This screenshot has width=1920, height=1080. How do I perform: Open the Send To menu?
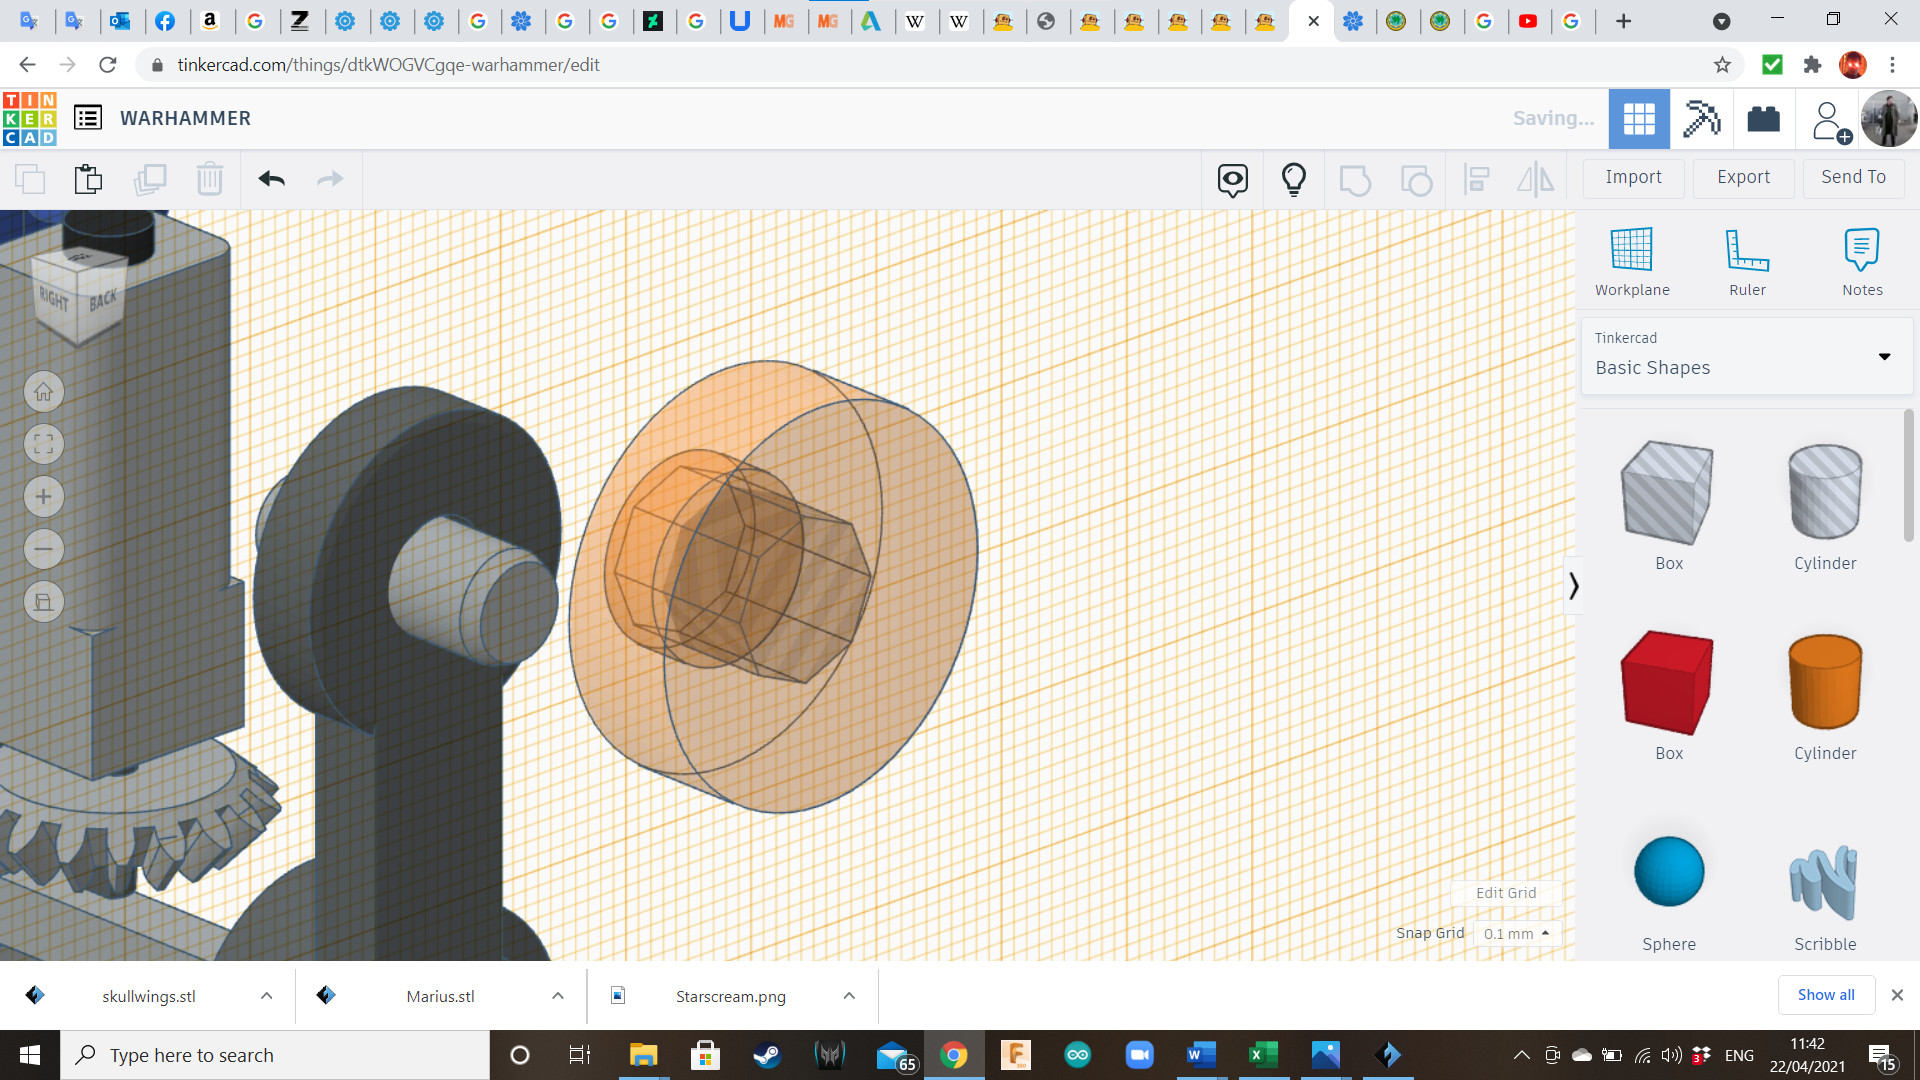[x=1853, y=177]
